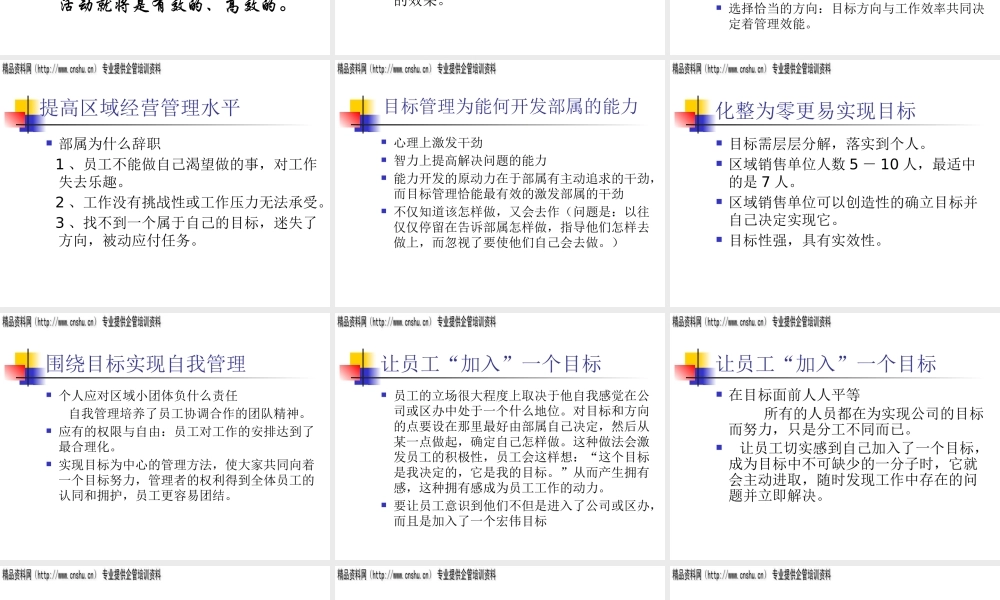Select the bullet 智力上提高解决问题的能力
The width and height of the screenshot is (1000, 600).
tap(470, 161)
